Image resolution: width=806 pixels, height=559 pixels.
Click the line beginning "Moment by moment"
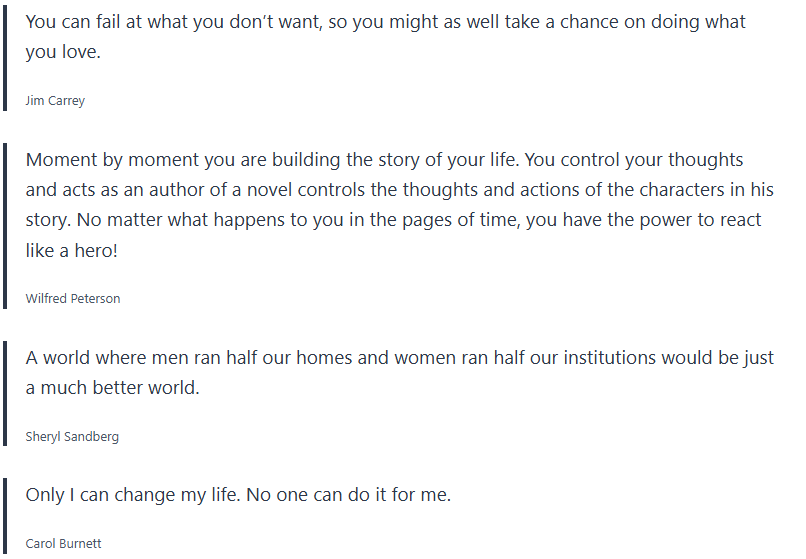coord(385,160)
